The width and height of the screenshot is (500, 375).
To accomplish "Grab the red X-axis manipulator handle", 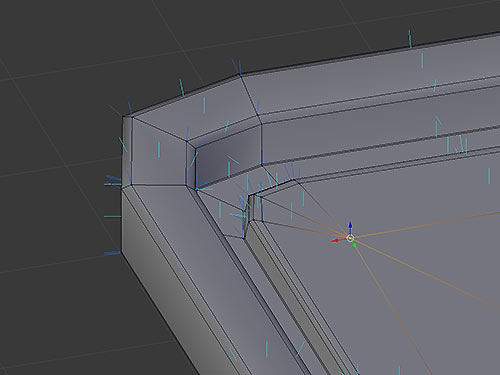I will (x=336, y=240).
